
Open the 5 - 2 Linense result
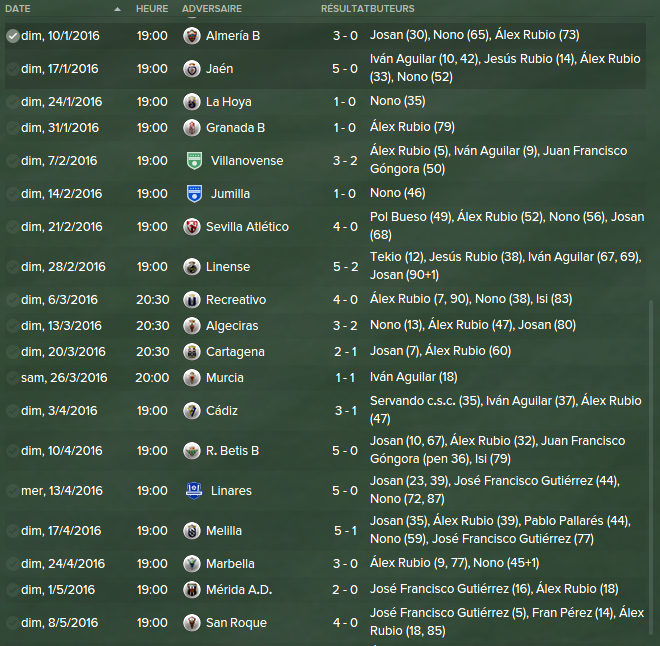344,267
